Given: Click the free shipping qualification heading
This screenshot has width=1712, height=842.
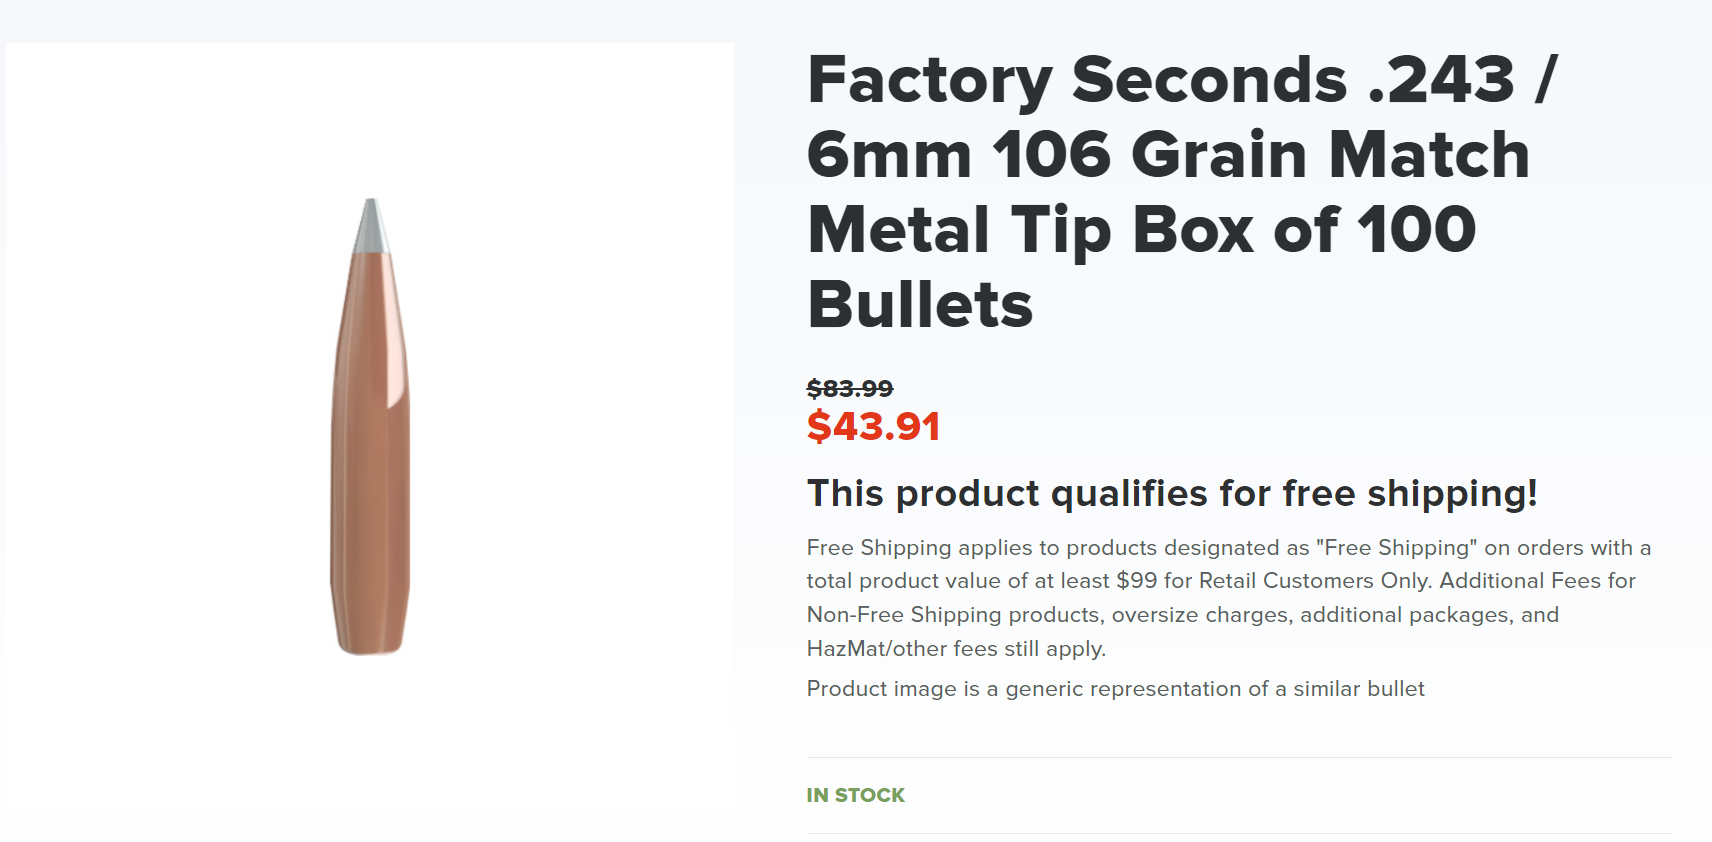Looking at the screenshot, I should [x=1172, y=494].
